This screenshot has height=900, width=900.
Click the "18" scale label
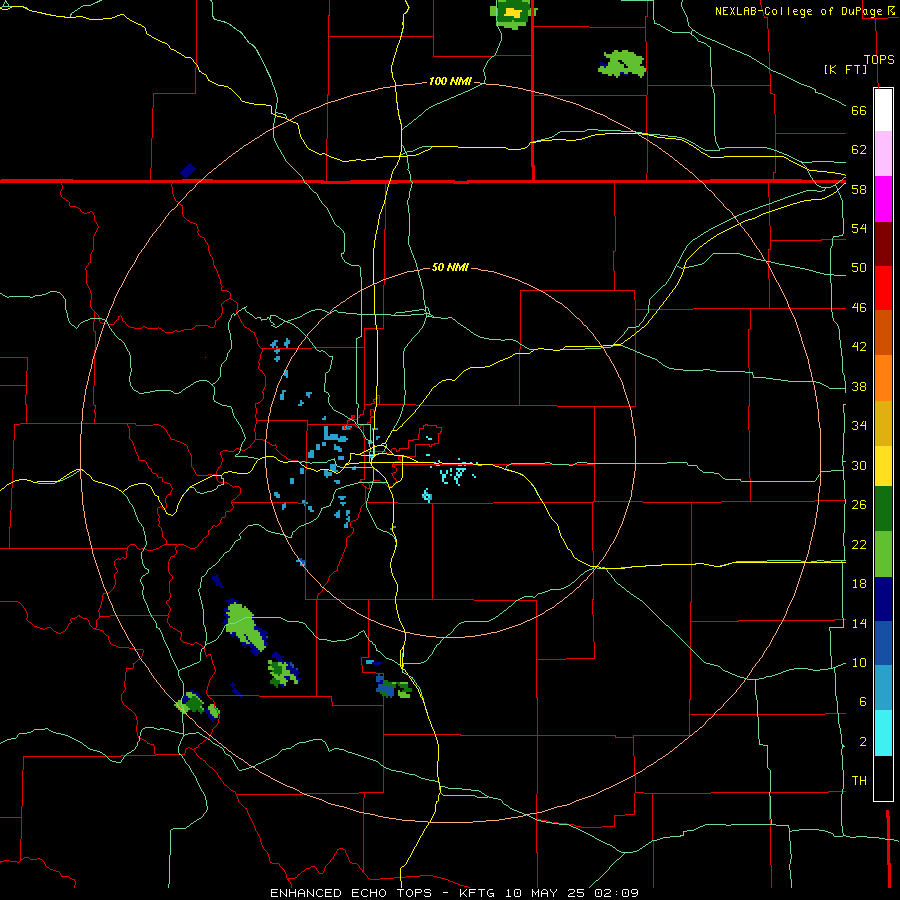pos(859,584)
